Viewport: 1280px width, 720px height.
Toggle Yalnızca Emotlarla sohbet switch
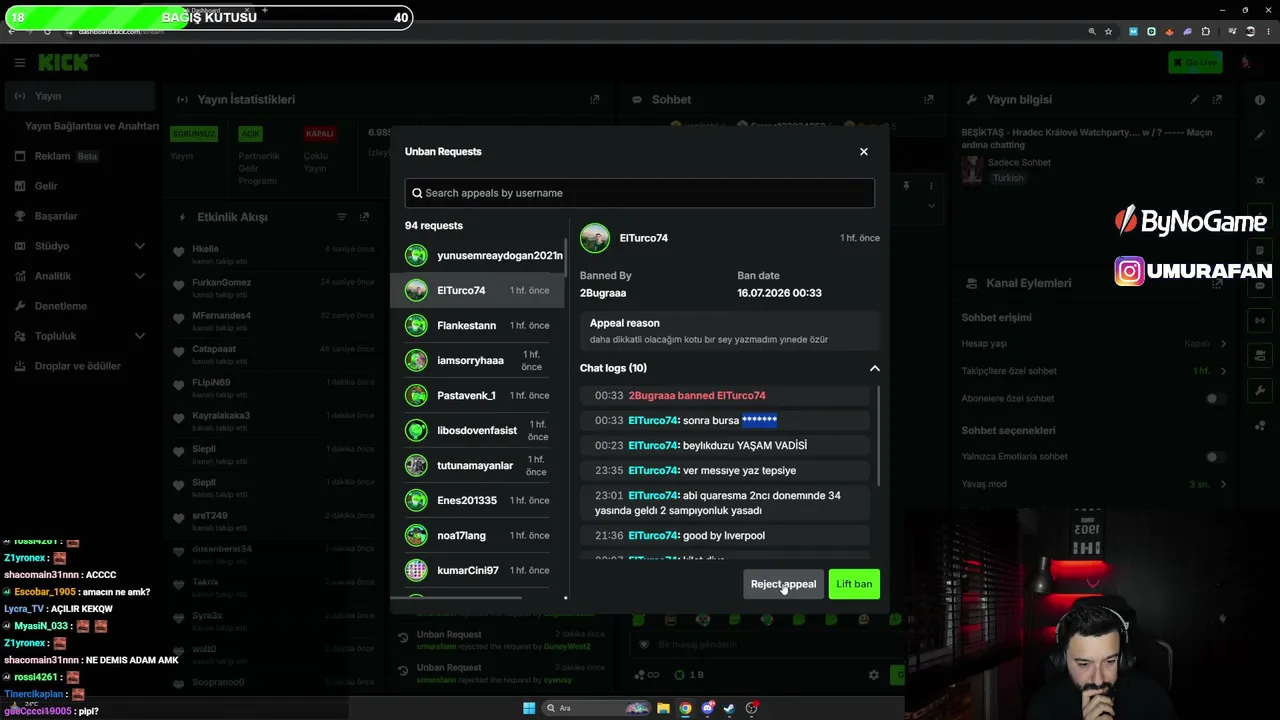(x=1215, y=457)
